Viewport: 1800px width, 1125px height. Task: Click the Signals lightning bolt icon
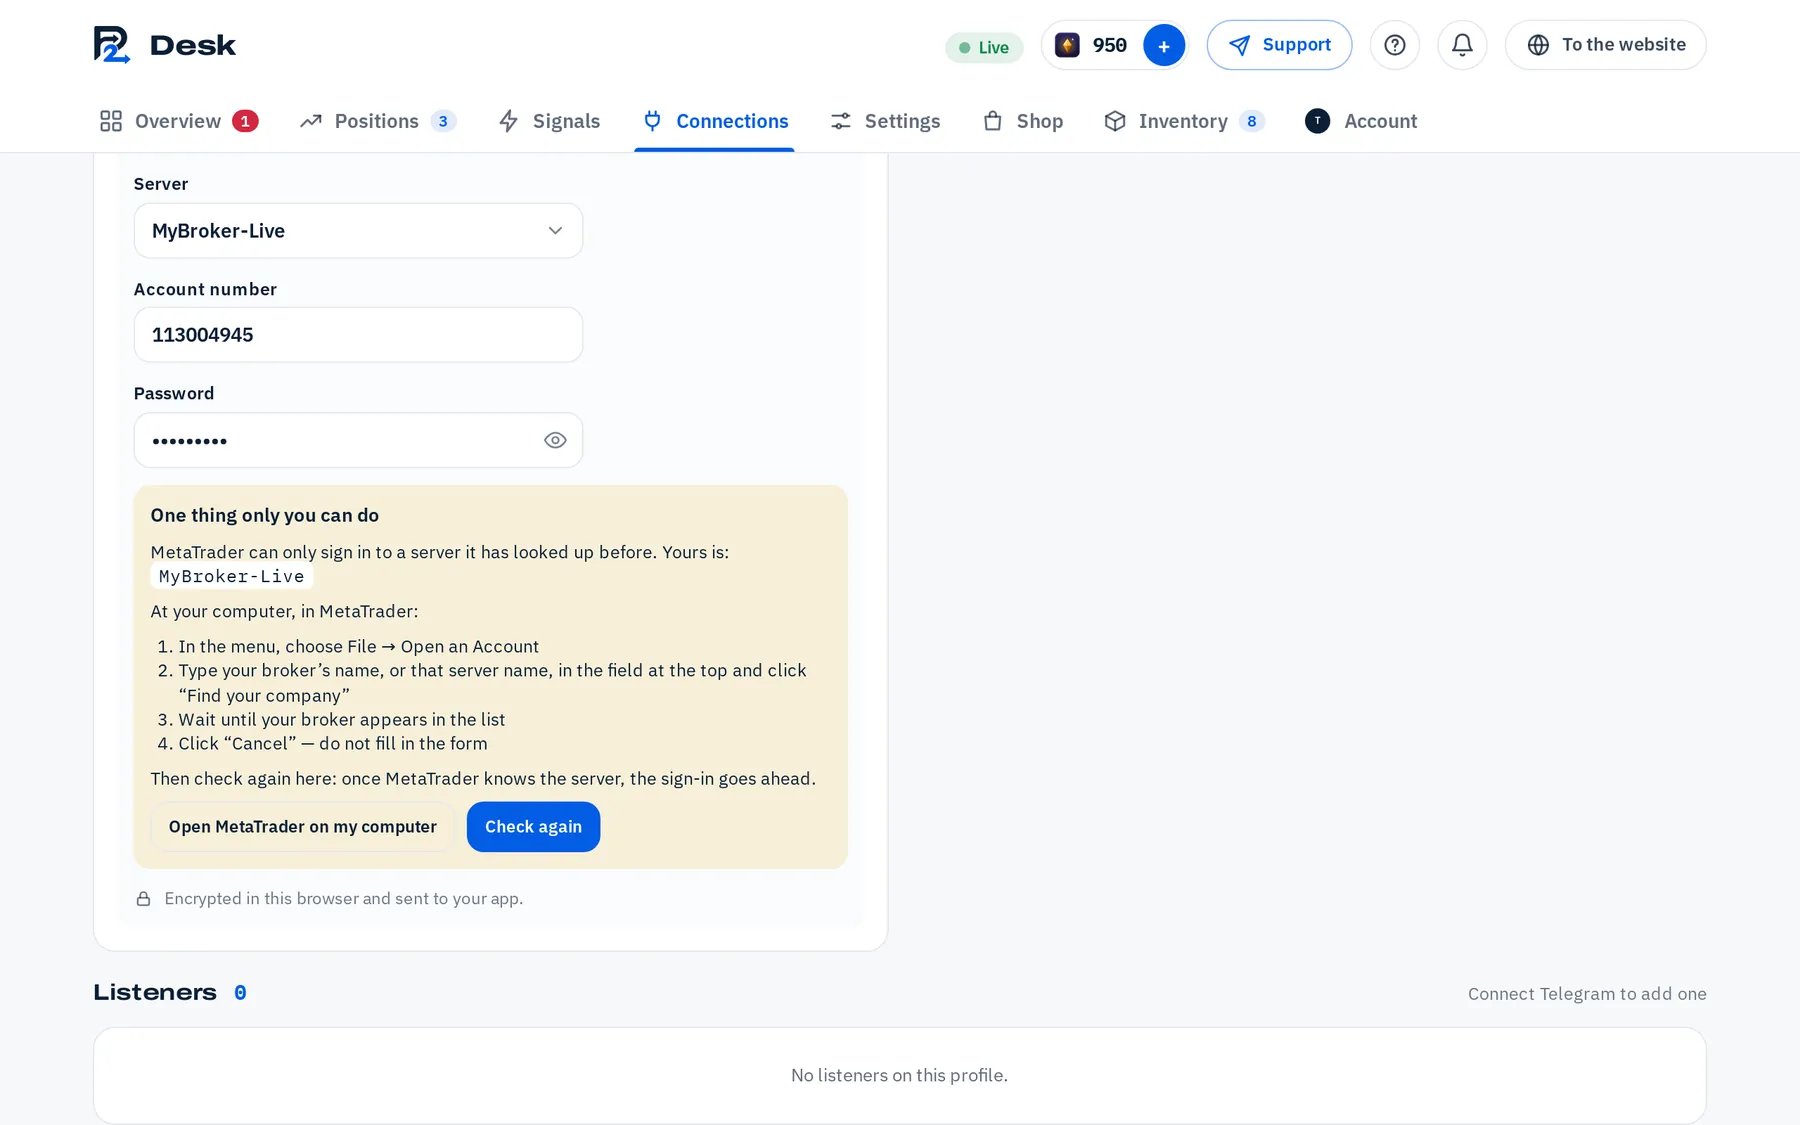click(509, 121)
